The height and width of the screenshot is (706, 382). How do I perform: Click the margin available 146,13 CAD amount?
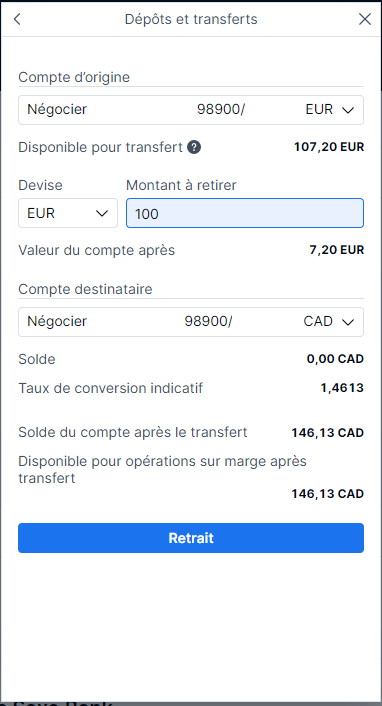[327, 494]
